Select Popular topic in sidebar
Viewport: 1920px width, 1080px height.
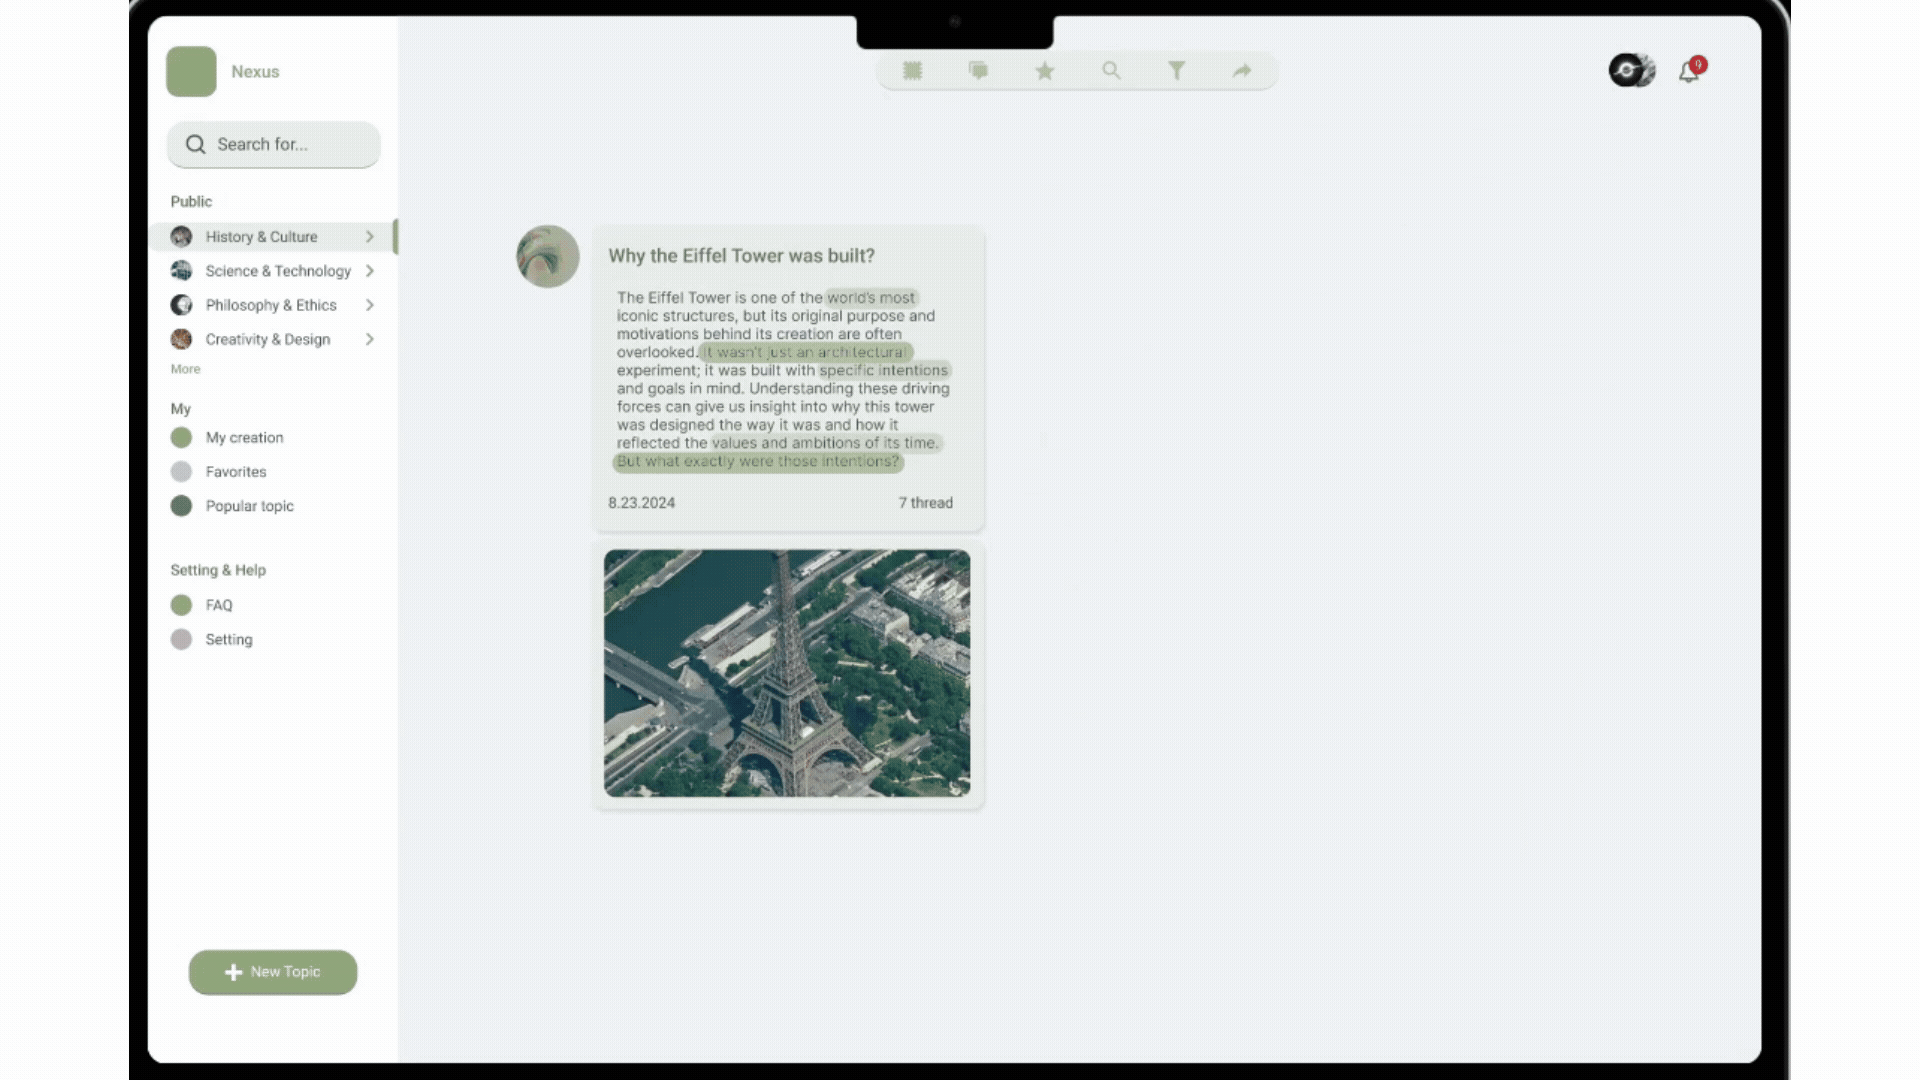(249, 506)
